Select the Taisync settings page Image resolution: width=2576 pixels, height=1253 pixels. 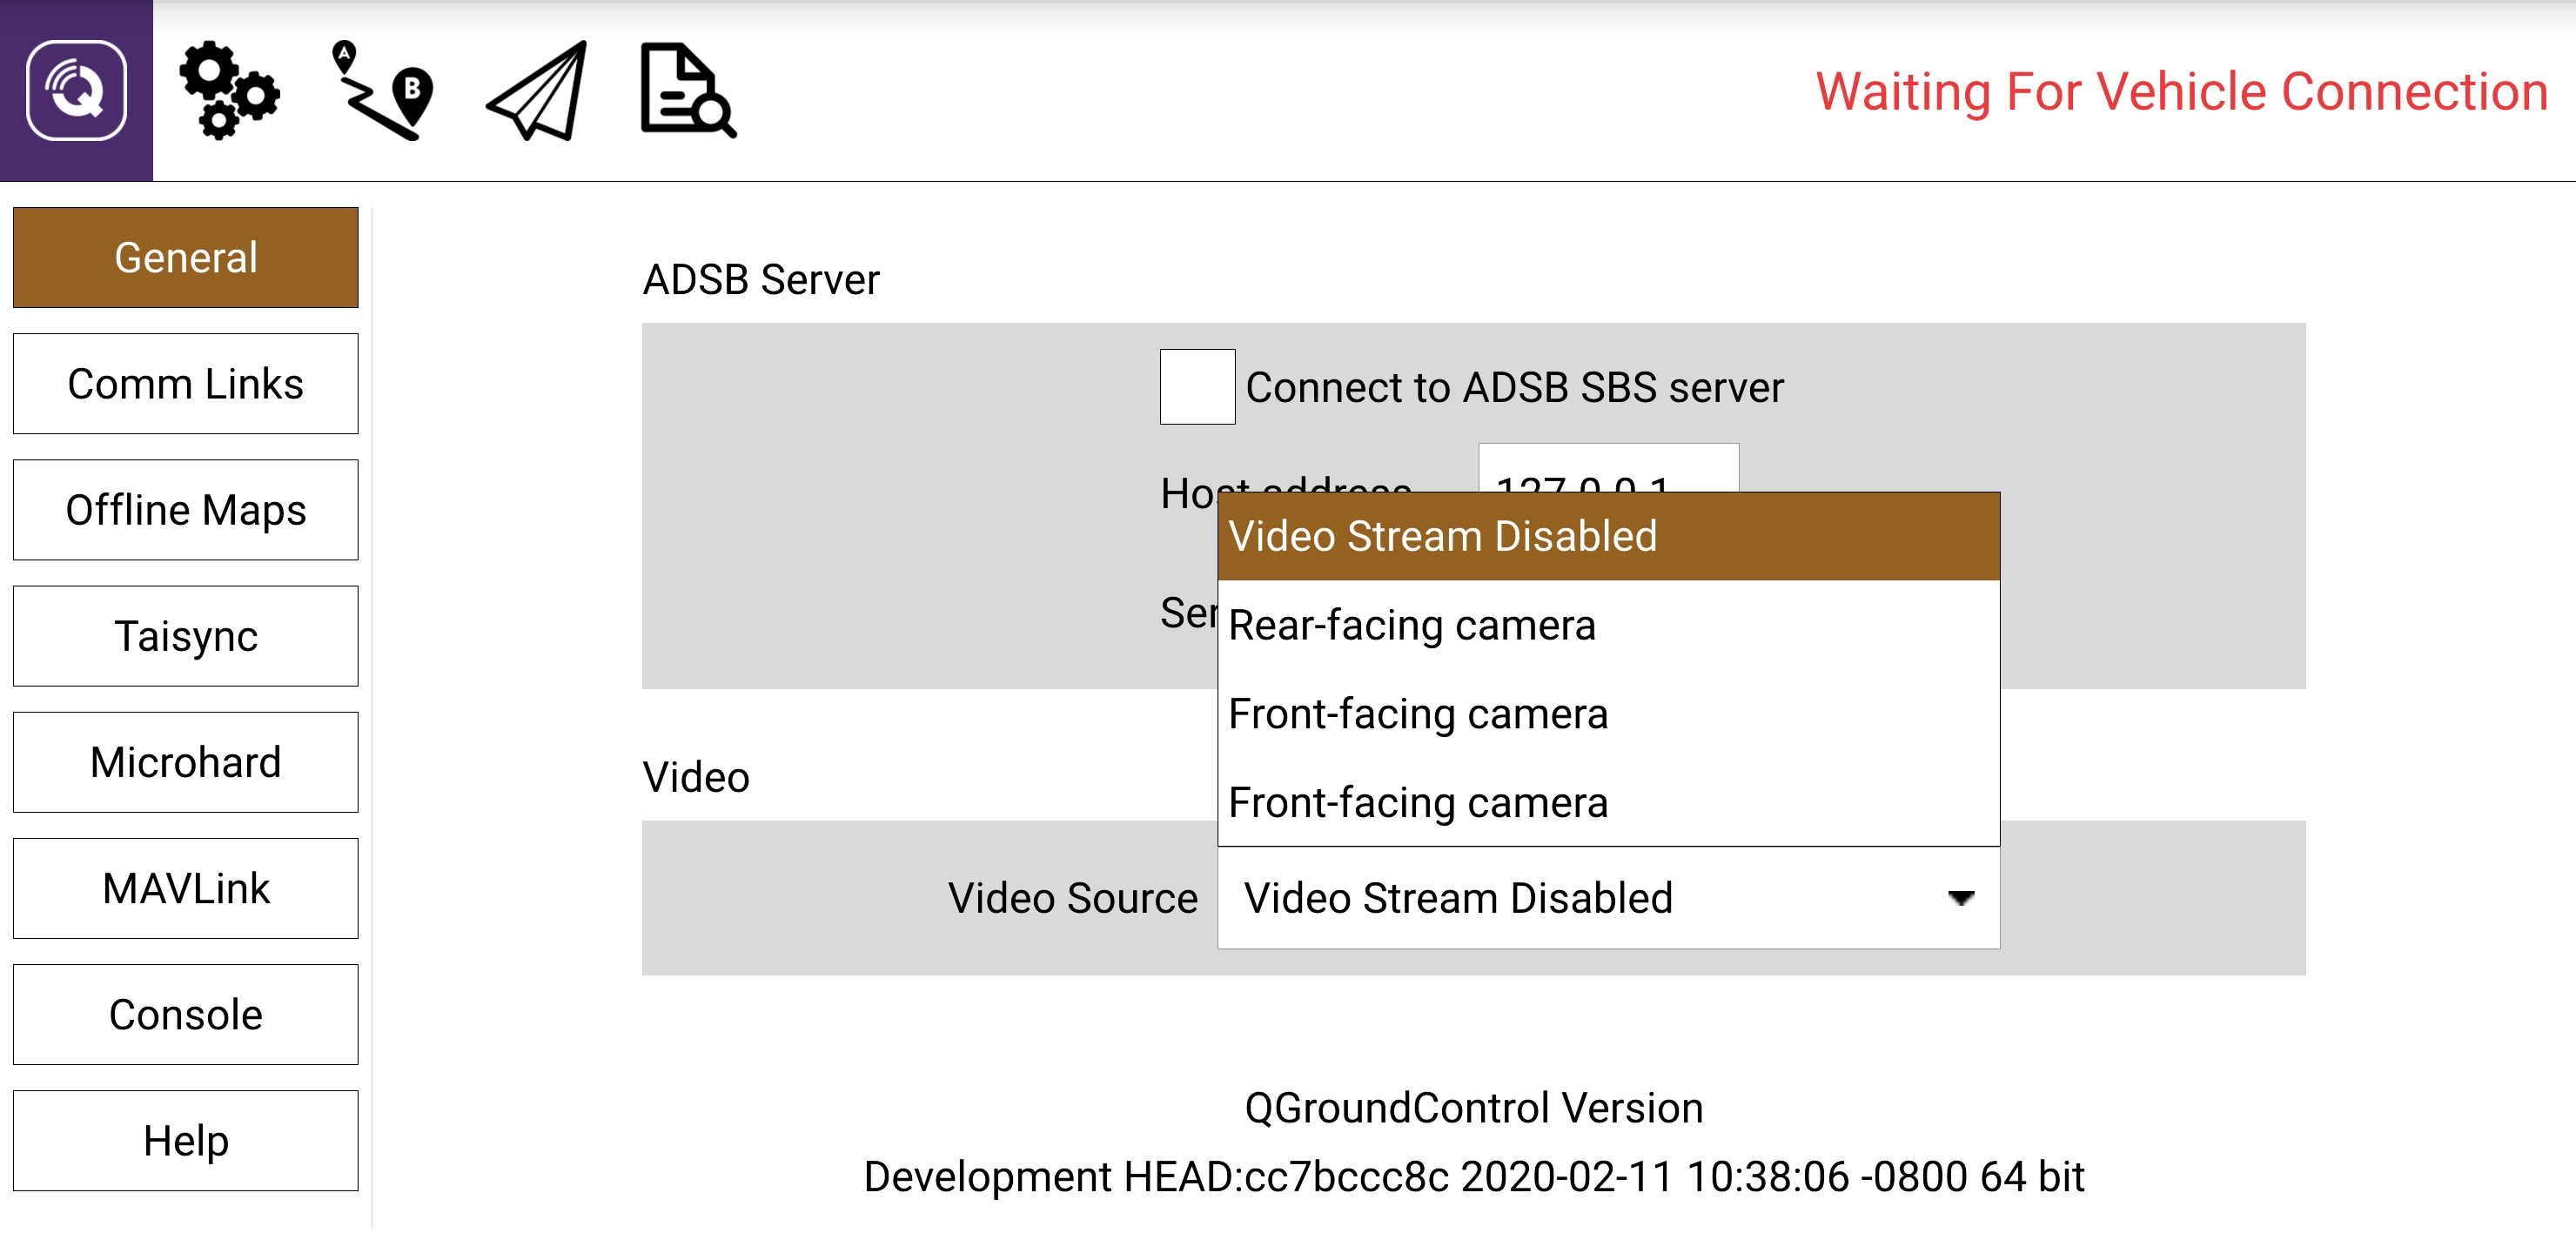coord(185,636)
